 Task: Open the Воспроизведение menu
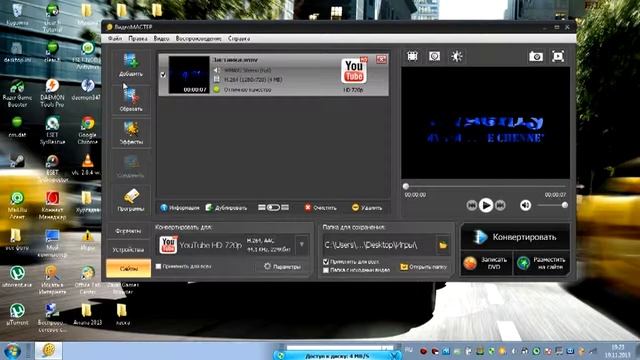198,38
